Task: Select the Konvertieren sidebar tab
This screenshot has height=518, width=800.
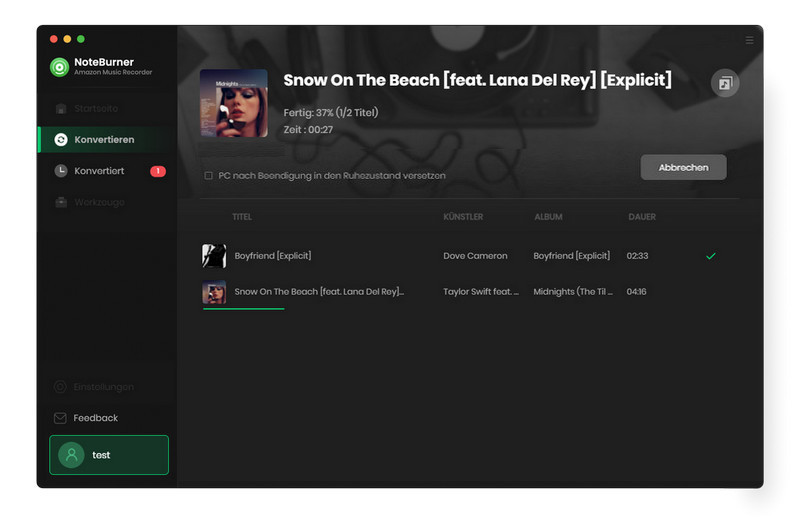Action: click(x=106, y=139)
